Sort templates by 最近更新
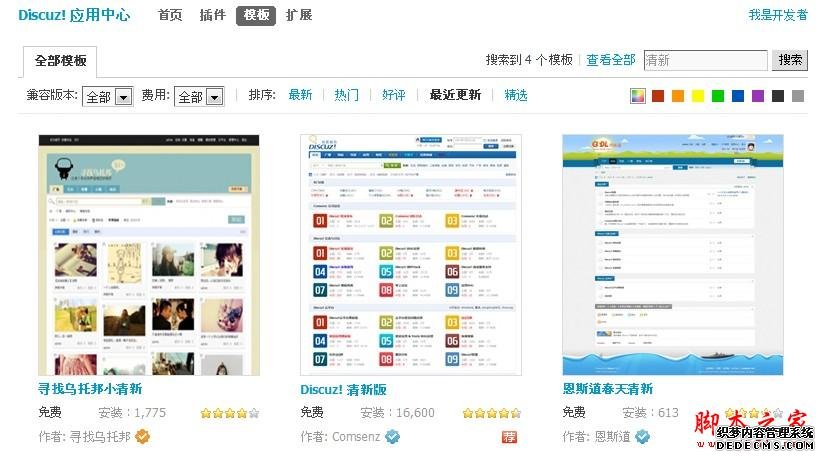The image size is (825, 460). pos(455,95)
